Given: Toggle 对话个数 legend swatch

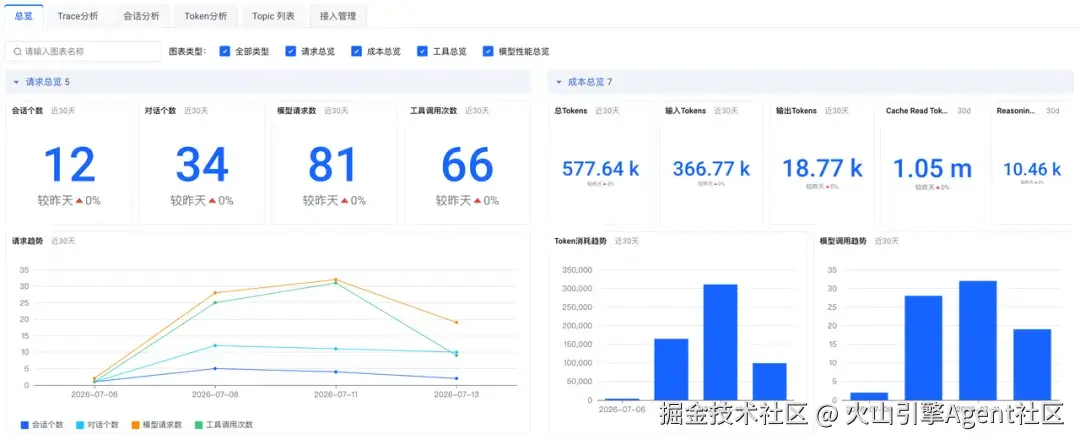Looking at the screenshot, I should [x=81, y=425].
